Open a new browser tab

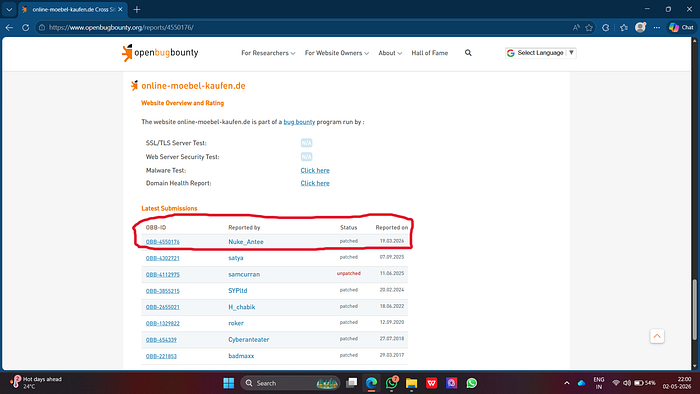click(137, 9)
